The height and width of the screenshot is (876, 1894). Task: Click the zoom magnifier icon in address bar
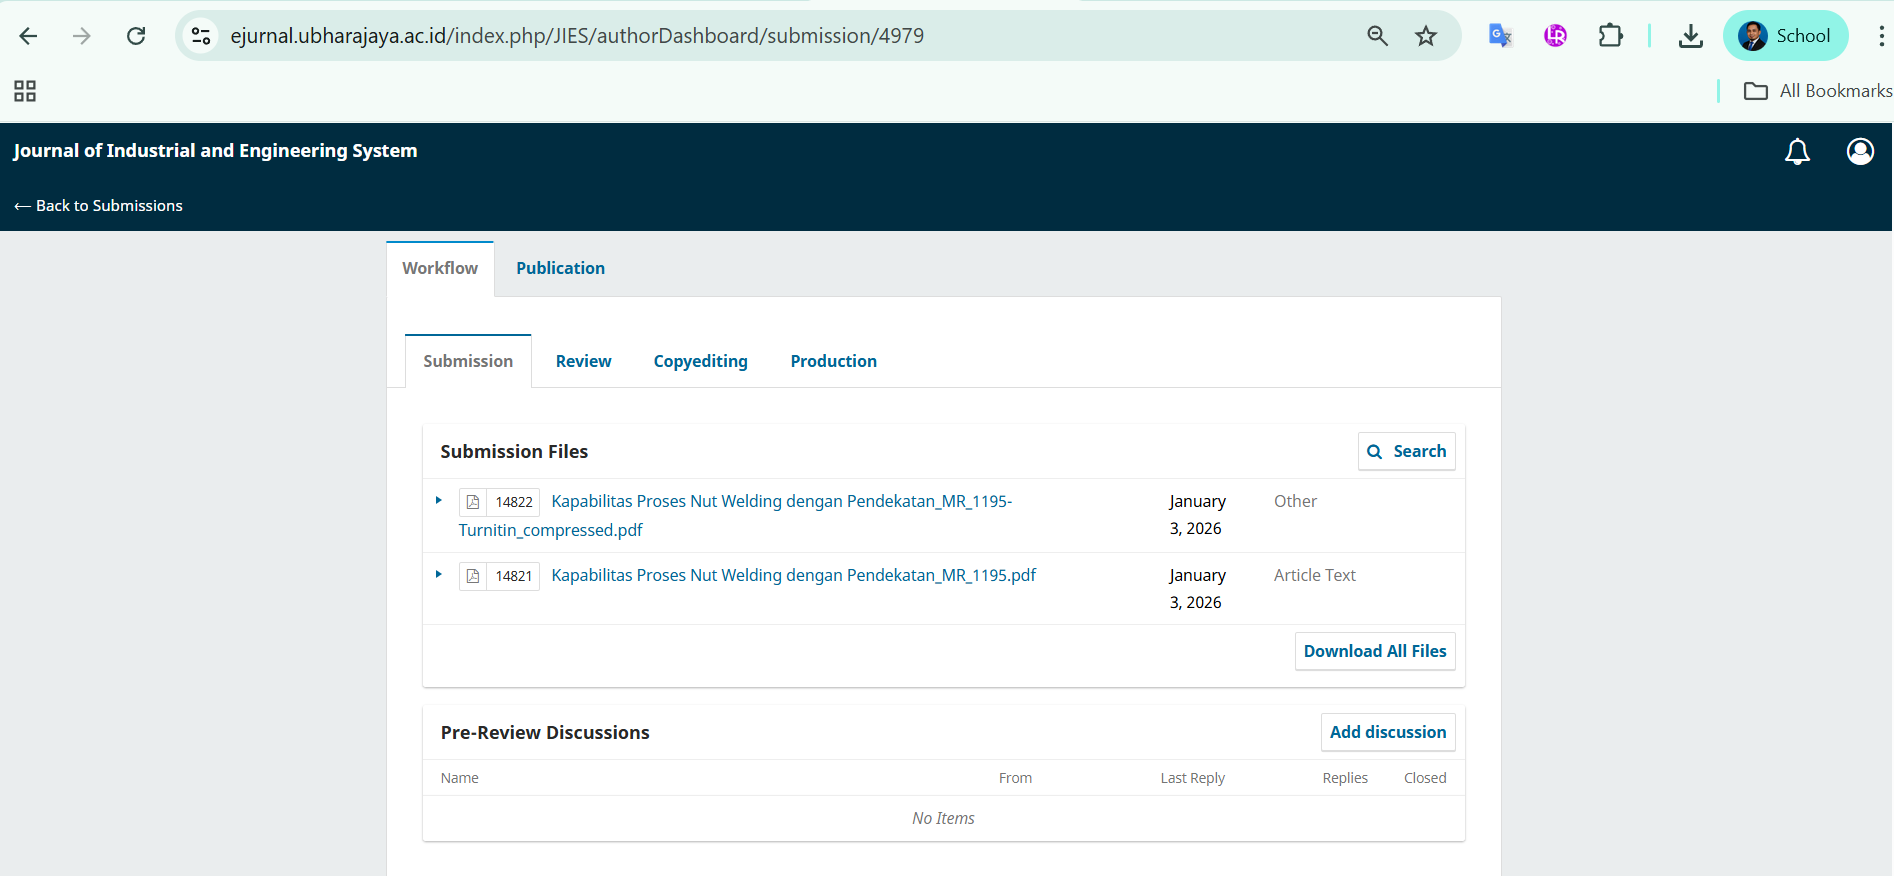pyautogui.click(x=1377, y=36)
